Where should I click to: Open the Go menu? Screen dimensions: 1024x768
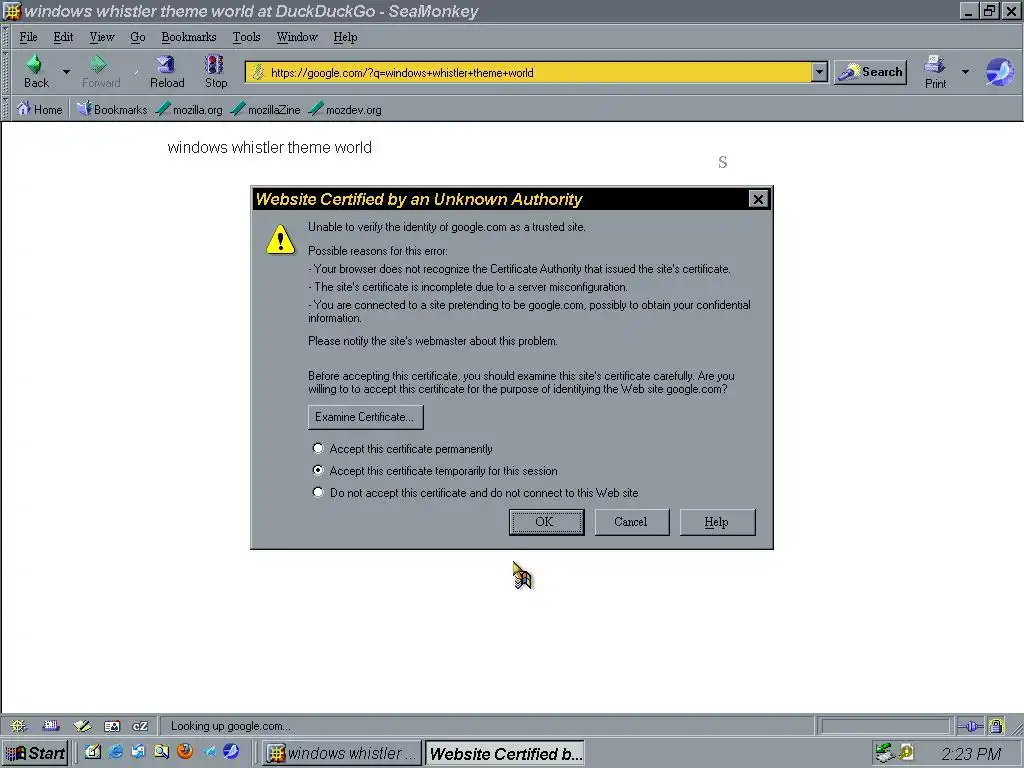pyautogui.click(x=137, y=37)
